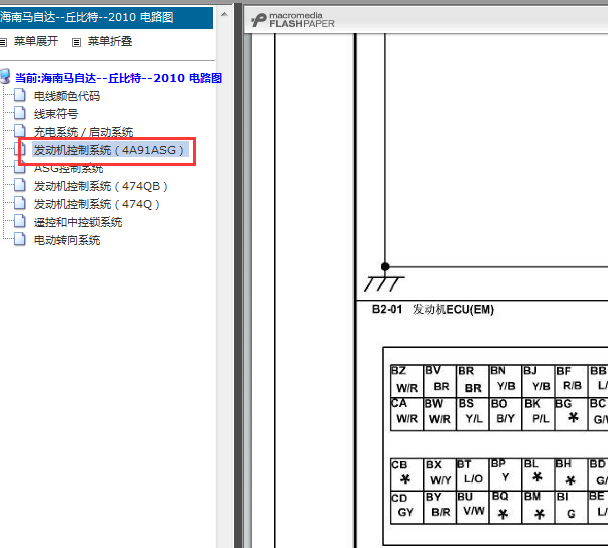608x548 pixels.
Task: Open the ASG控制系统 page
Action: 69,168
